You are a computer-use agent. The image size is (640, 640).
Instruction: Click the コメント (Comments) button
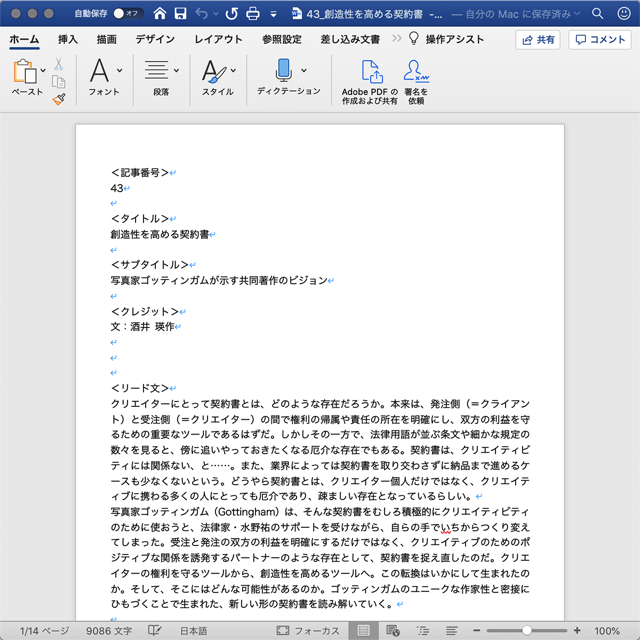click(600, 40)
